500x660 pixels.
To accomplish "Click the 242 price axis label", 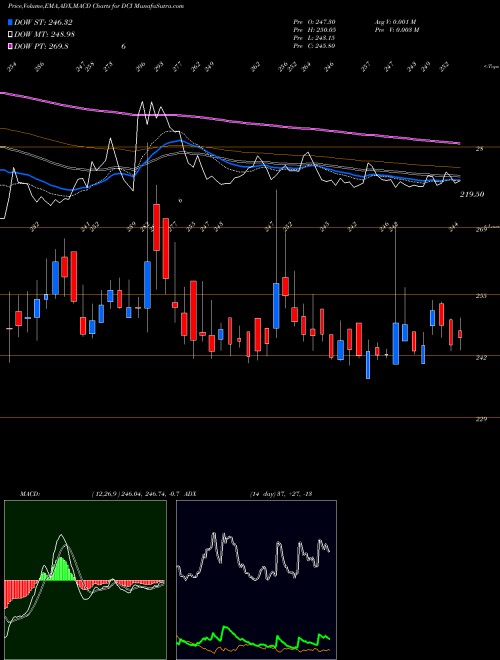I will (481, 357).
